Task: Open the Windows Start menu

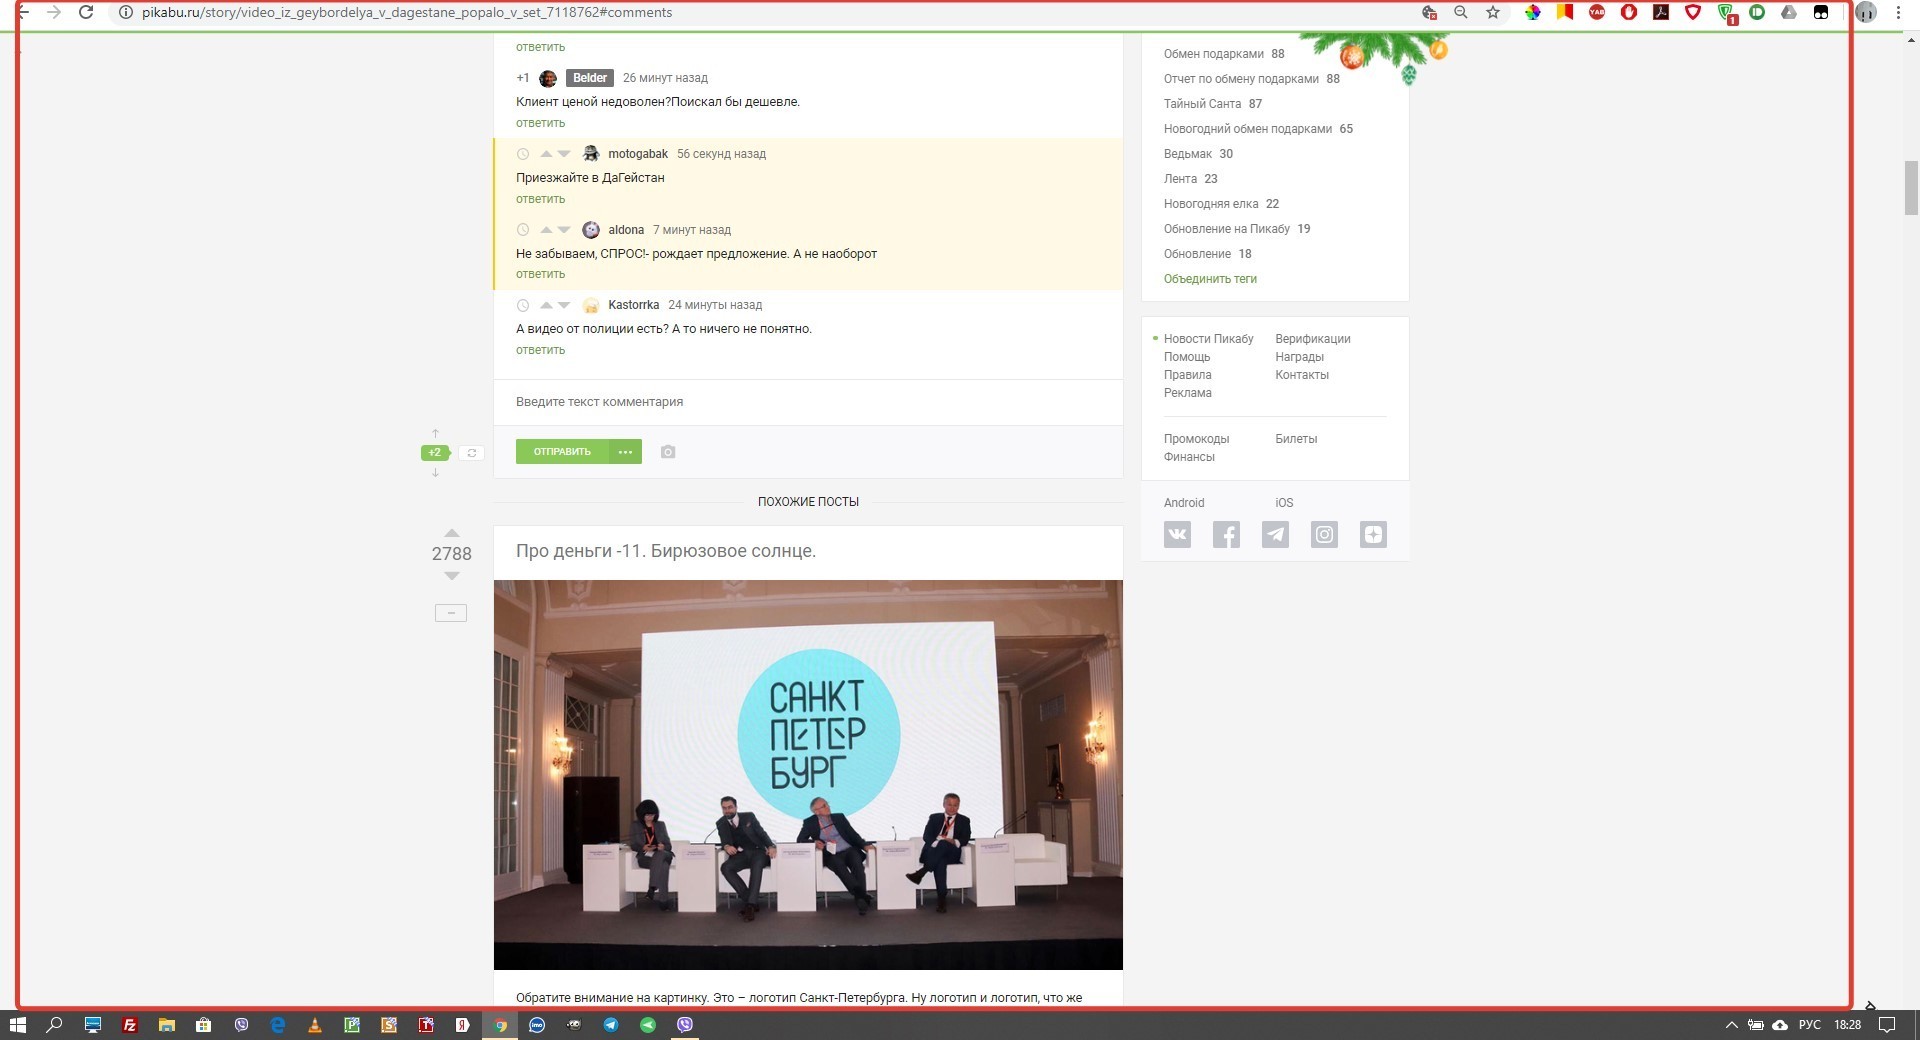Action: [x=18, y=1025]
